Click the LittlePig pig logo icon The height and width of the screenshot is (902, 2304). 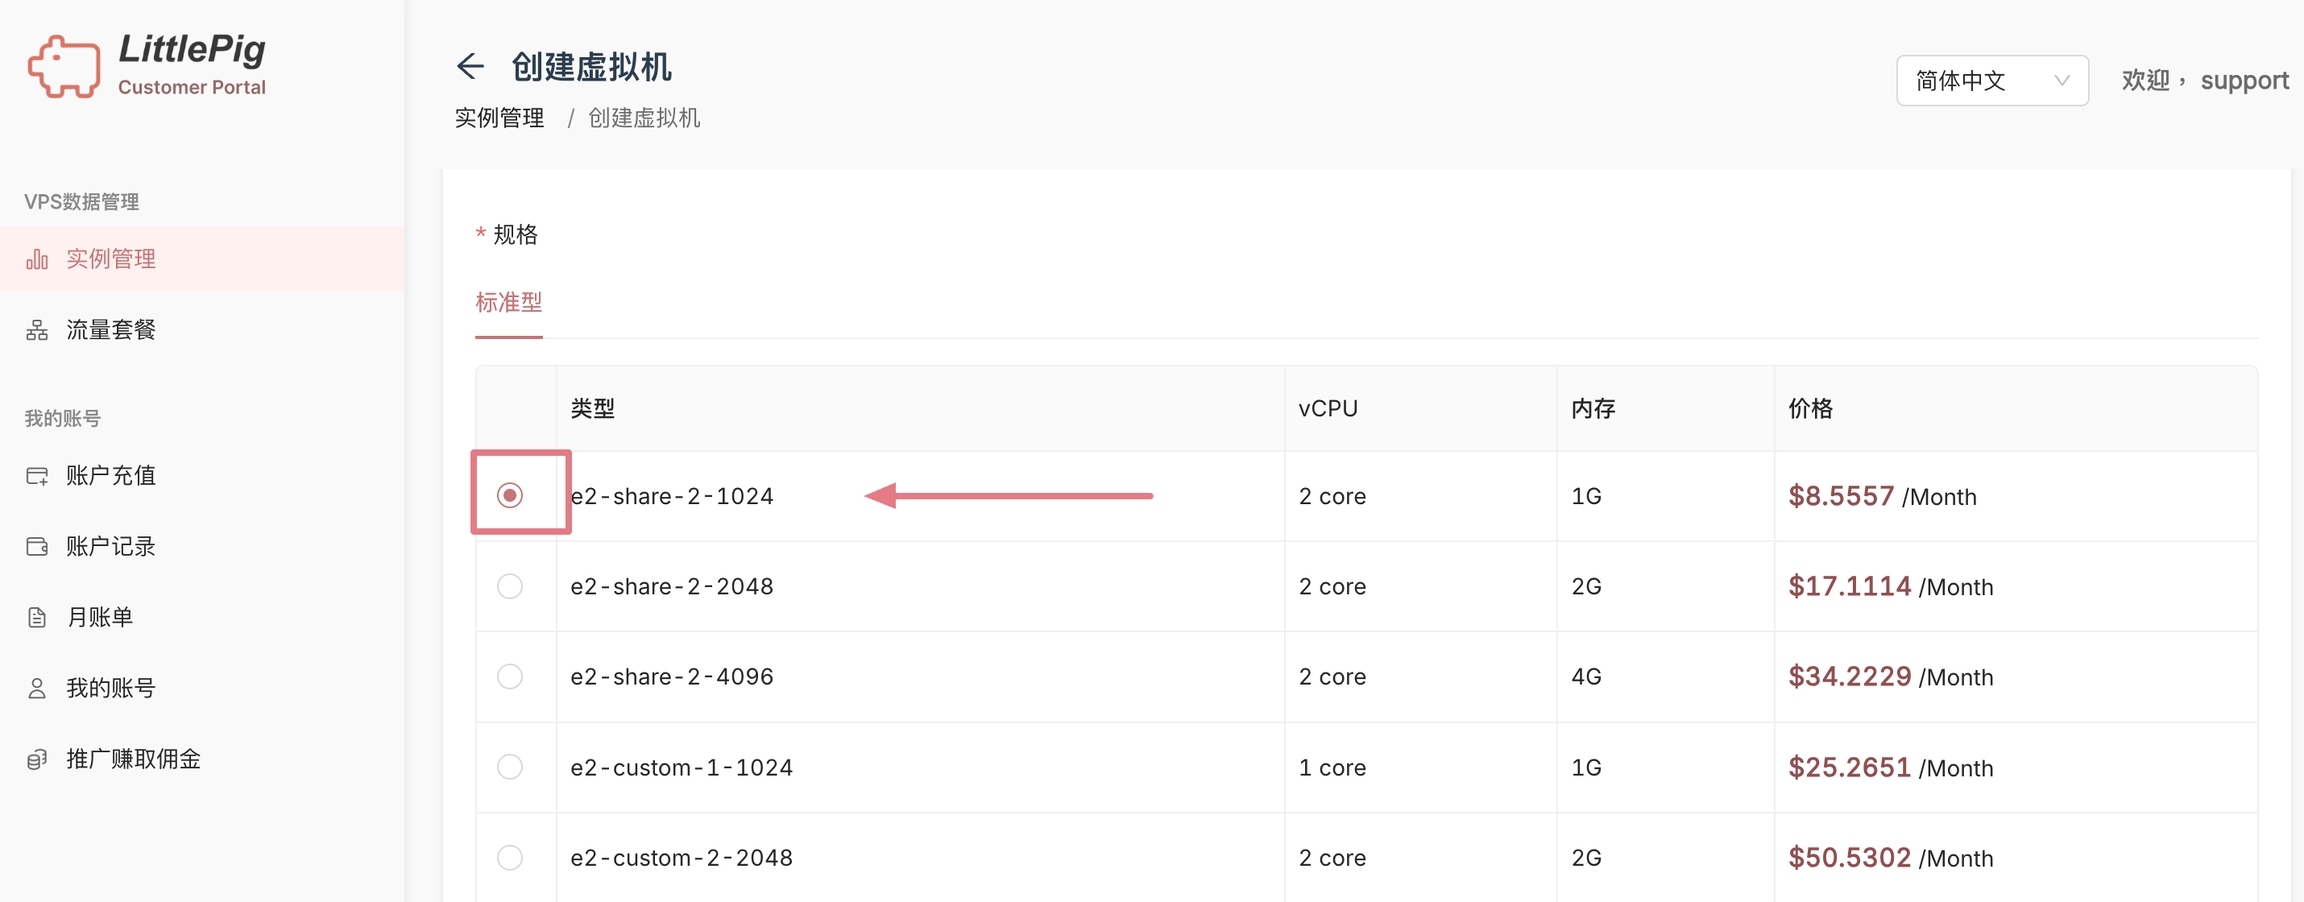click(64, 67)
